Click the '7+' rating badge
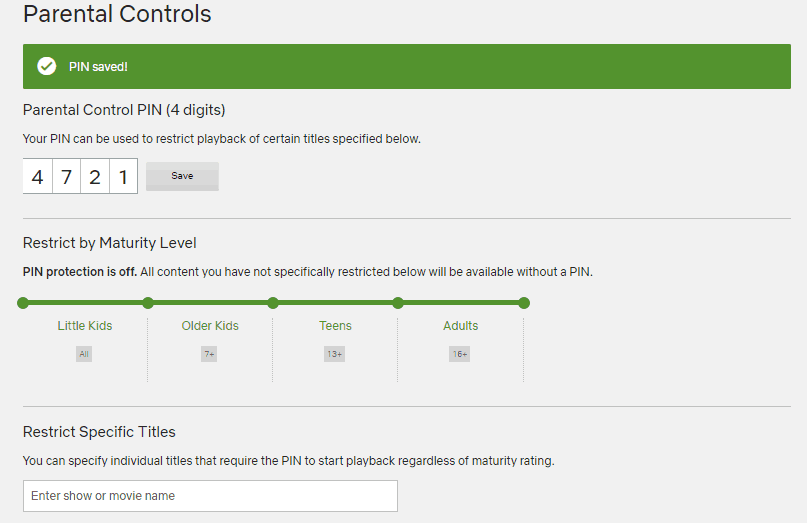The width and height of the screenshot is (807, 523). pyautogui.click(x=209, y=354)
